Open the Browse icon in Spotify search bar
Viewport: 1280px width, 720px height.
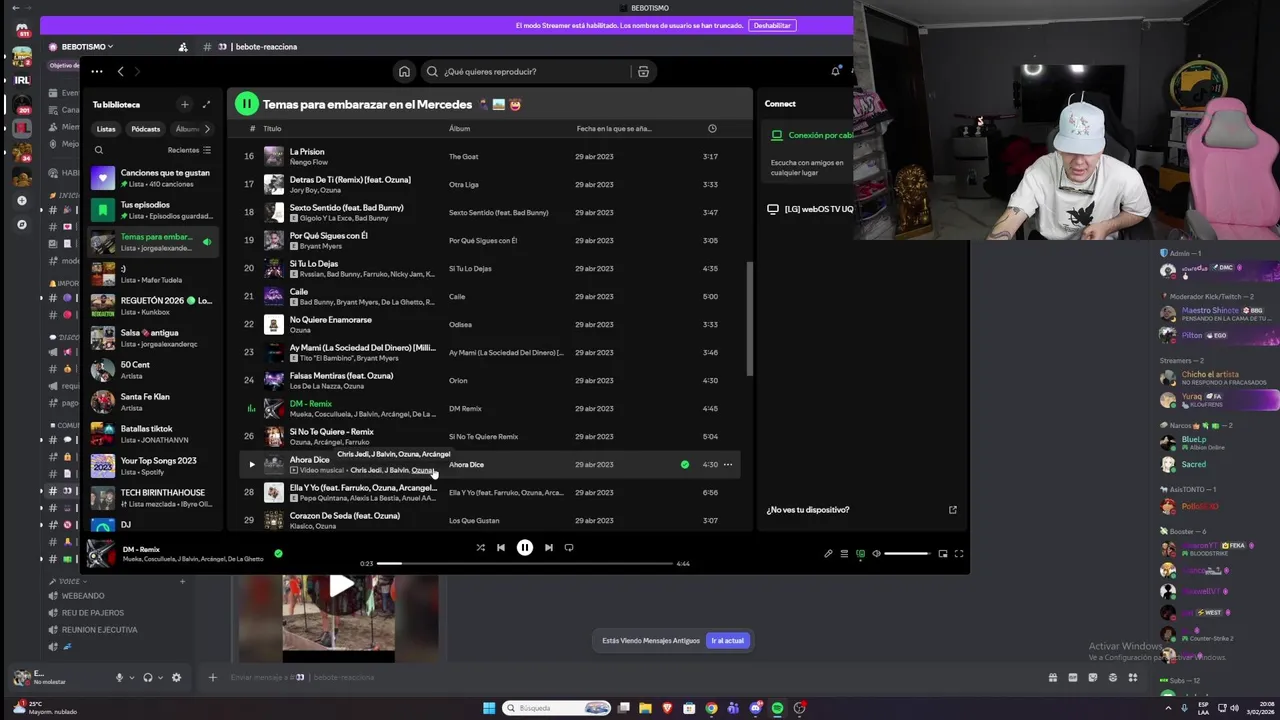[643, 71]
